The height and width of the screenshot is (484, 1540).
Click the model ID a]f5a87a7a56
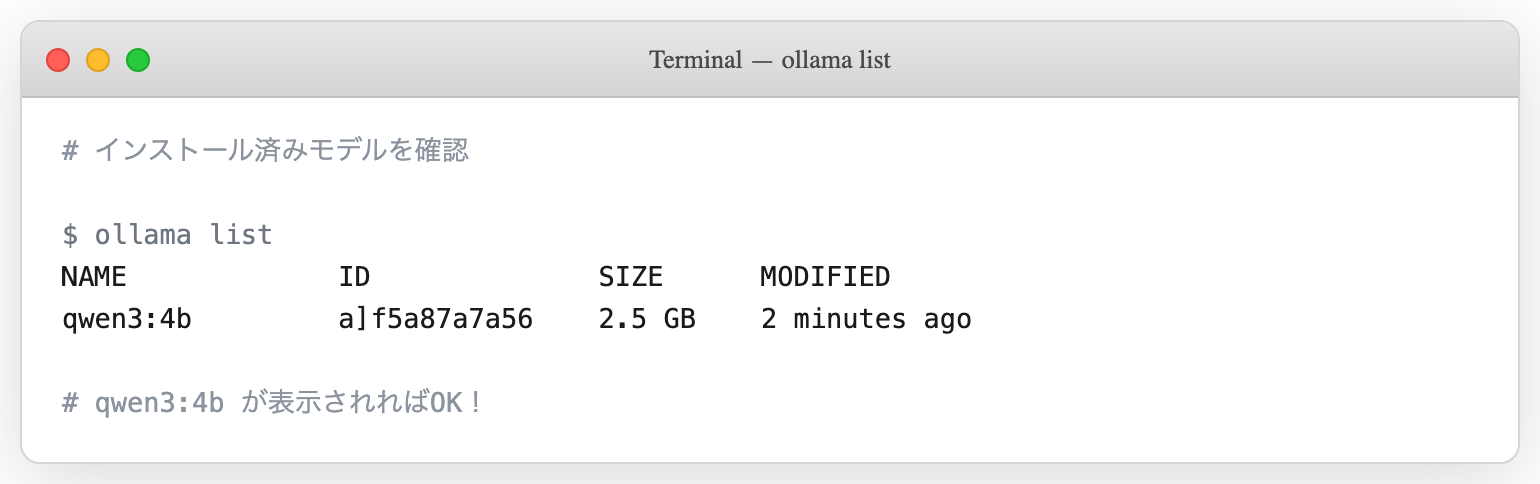[x=435, y=320]
